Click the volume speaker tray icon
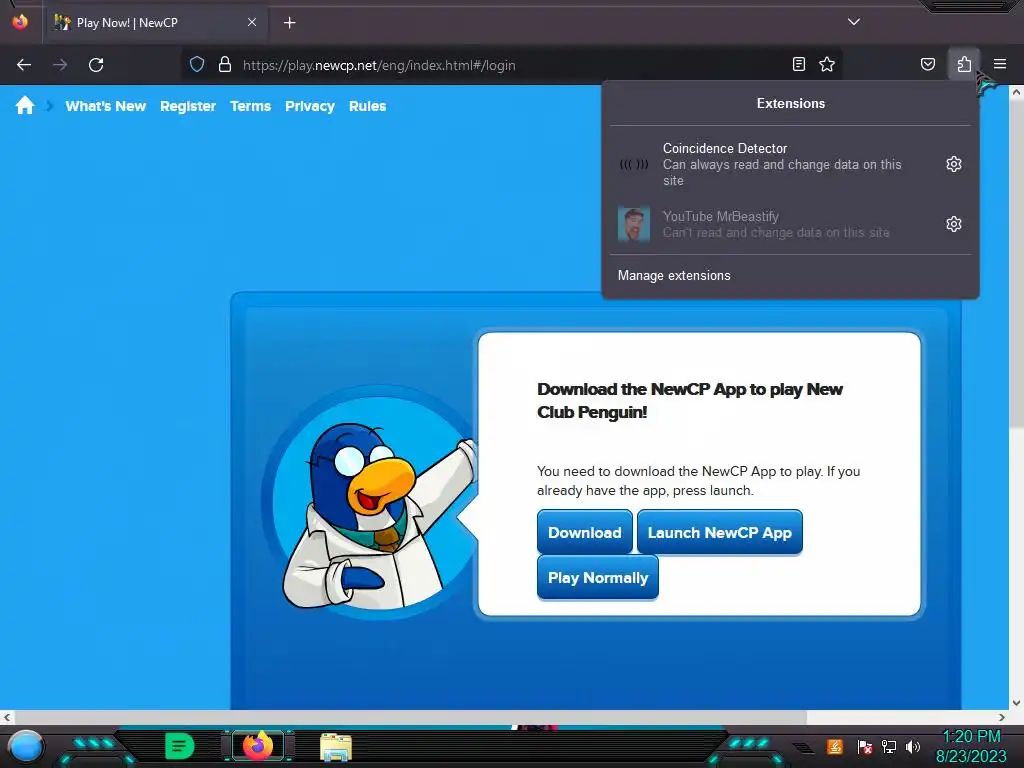This screenshot has height=768, width=1024. tap(913, 746)
